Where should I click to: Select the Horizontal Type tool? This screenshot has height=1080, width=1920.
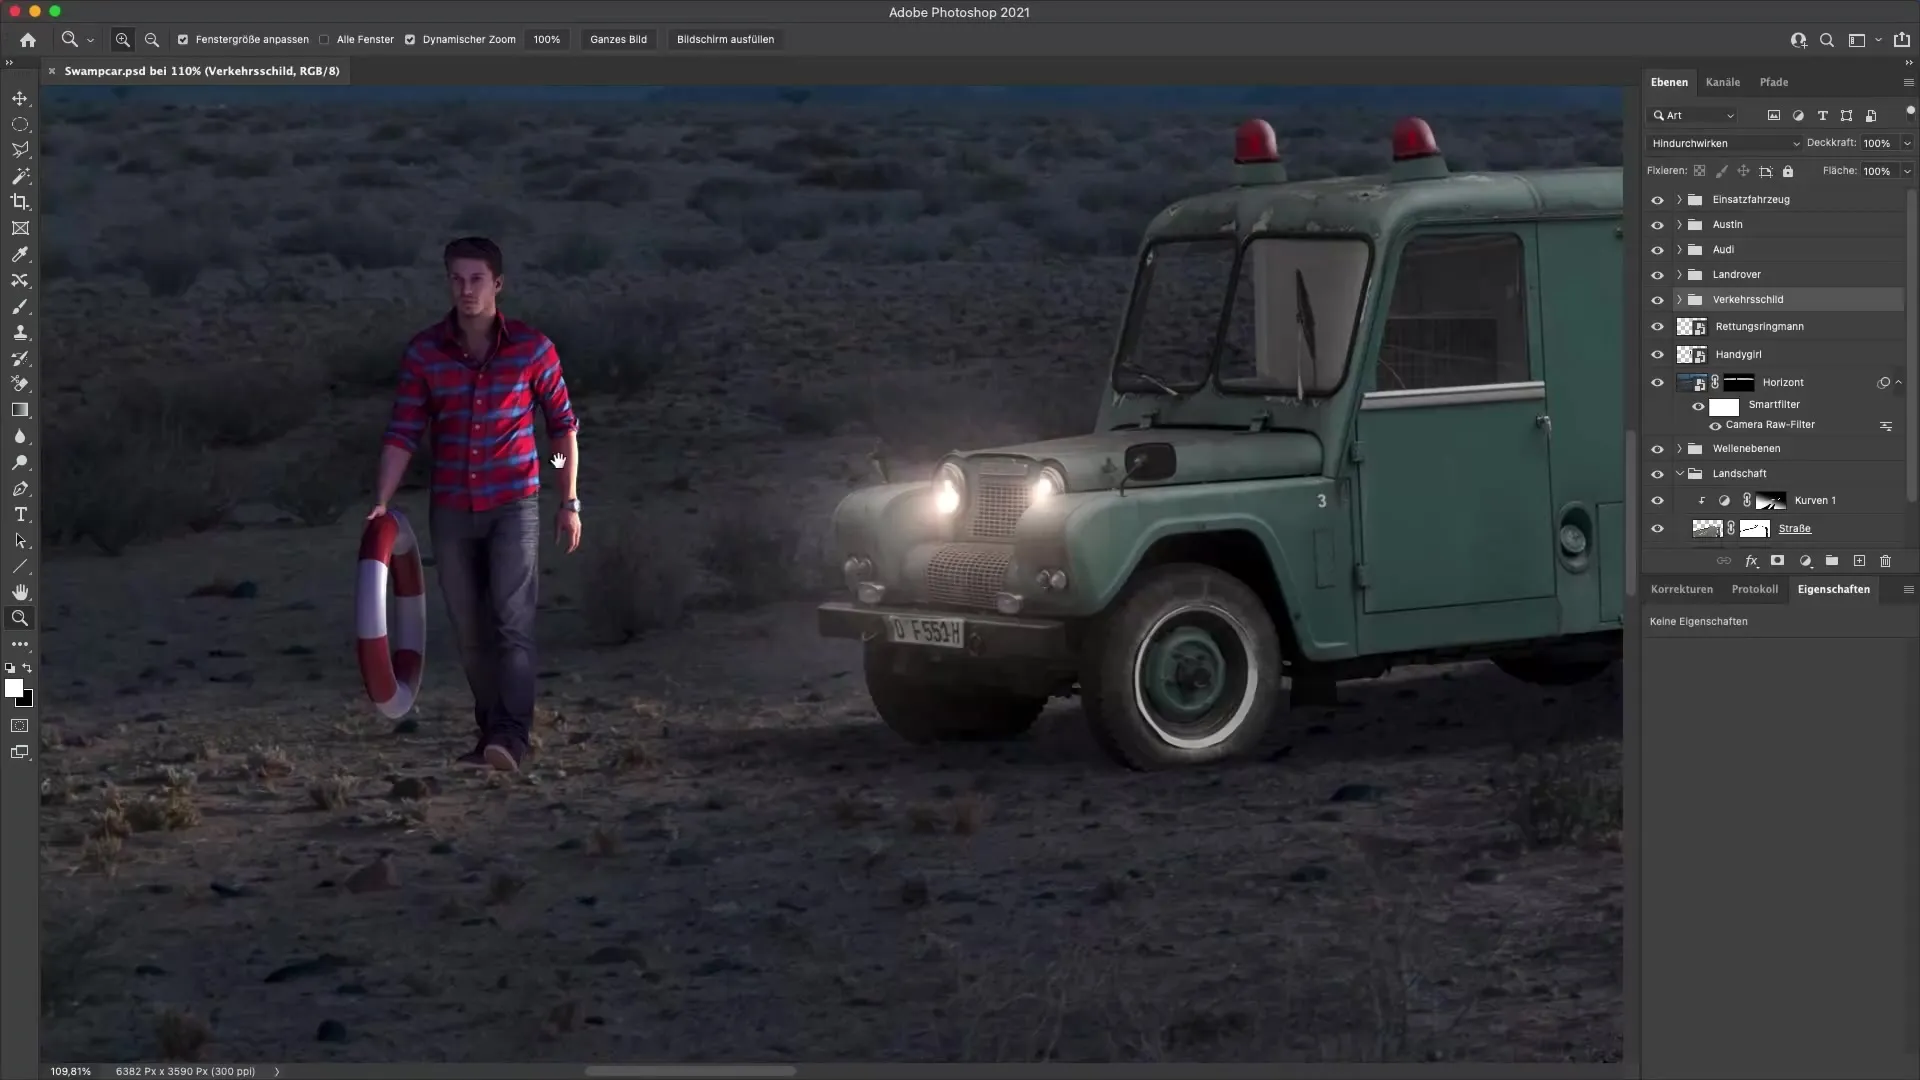pos(20,515)
